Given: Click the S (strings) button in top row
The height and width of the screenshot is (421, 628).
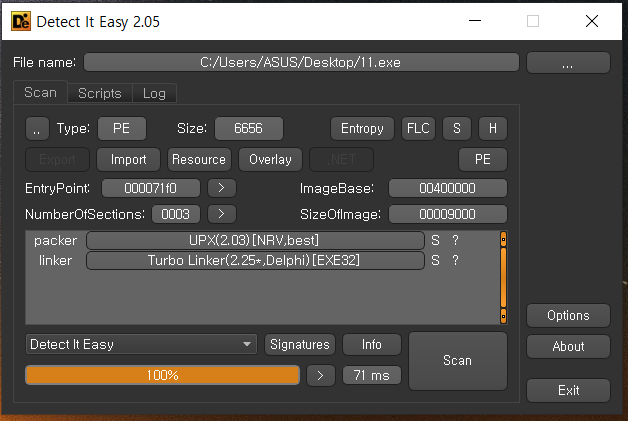Looking at the screenshot, I should click(x=457, y=129).
